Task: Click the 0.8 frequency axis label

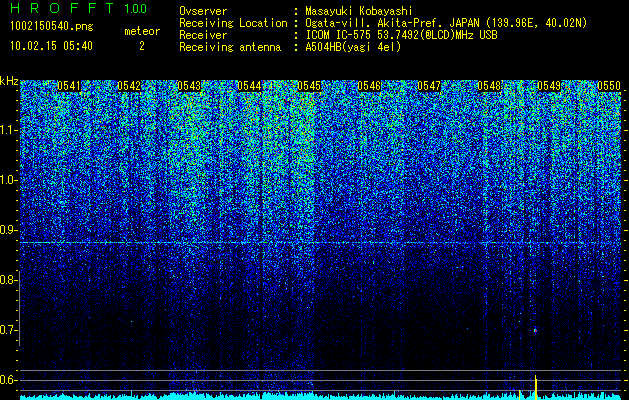Action: (7, 280)
